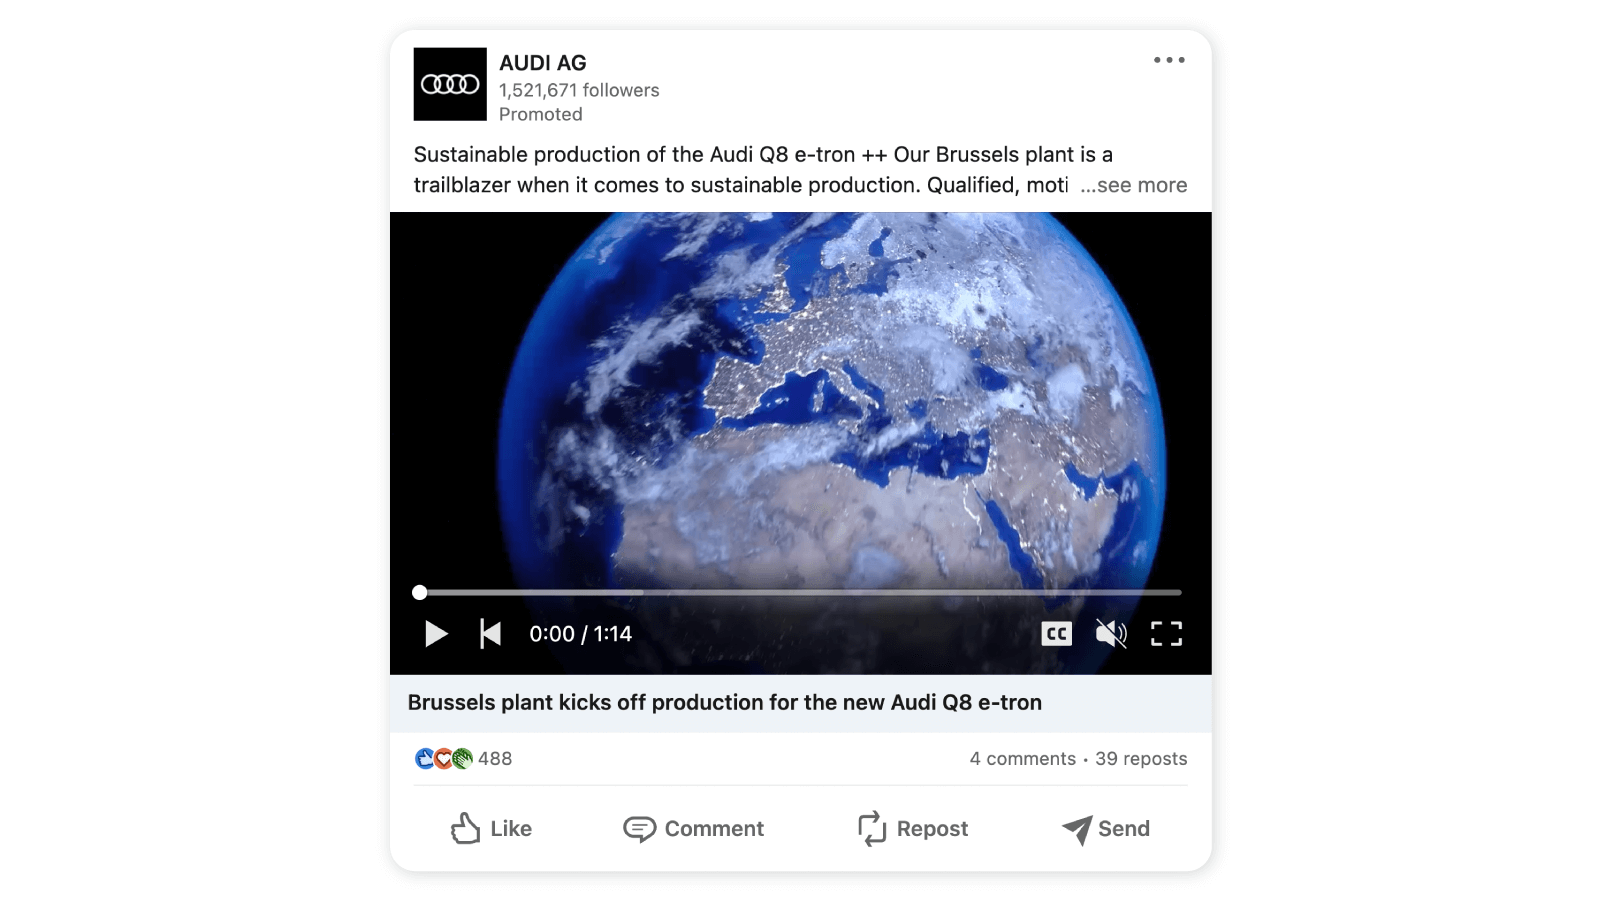View the 39 reposts

point(1141,759)
